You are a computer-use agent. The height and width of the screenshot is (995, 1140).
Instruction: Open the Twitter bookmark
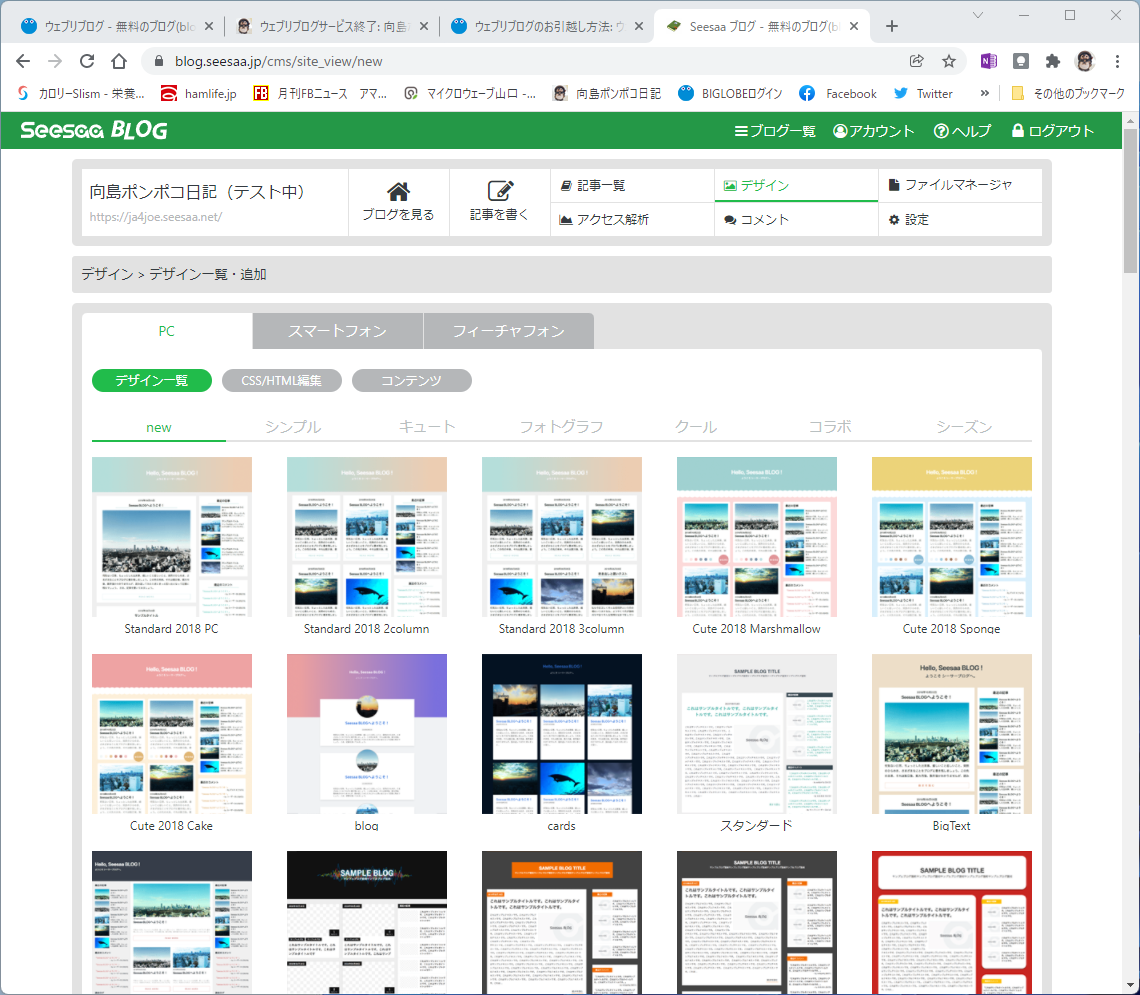[923, 93]
